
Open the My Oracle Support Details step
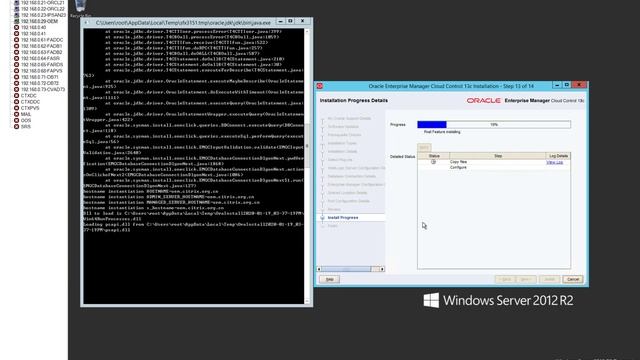click(349, 118)
